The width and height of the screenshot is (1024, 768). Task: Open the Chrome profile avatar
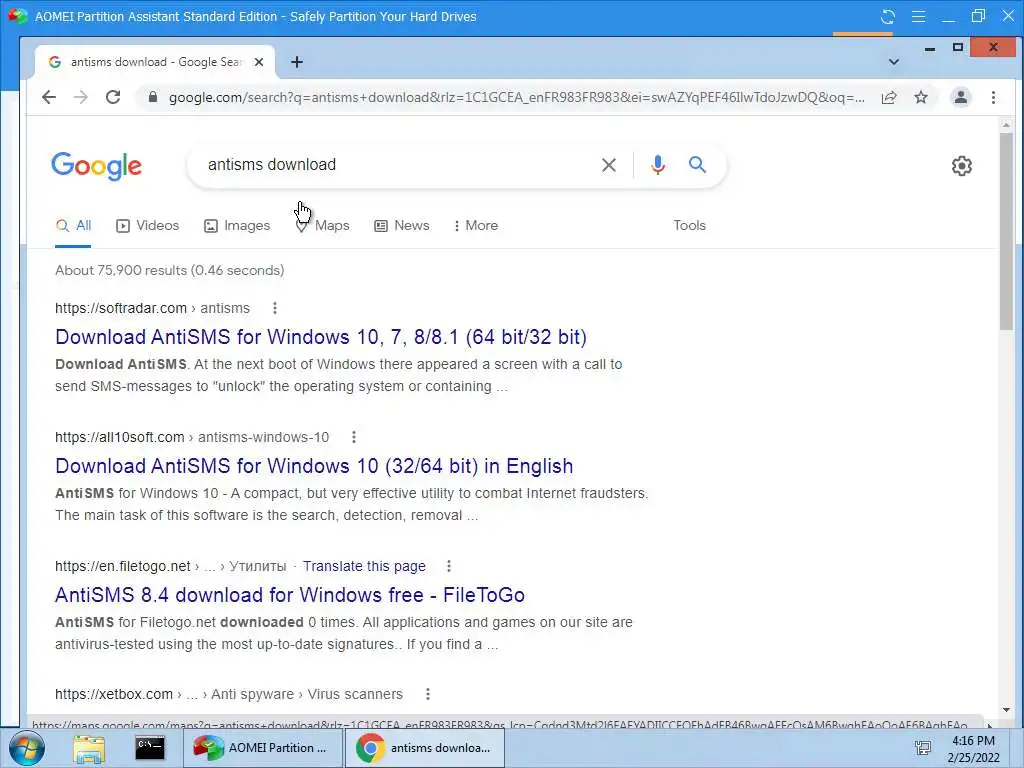tap(961, 97)
